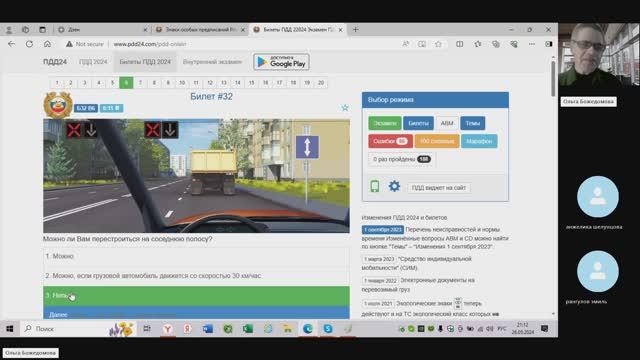The image size is (640, 360).
Task: Open the 100 сложных mode
Action: coord(437,141)
